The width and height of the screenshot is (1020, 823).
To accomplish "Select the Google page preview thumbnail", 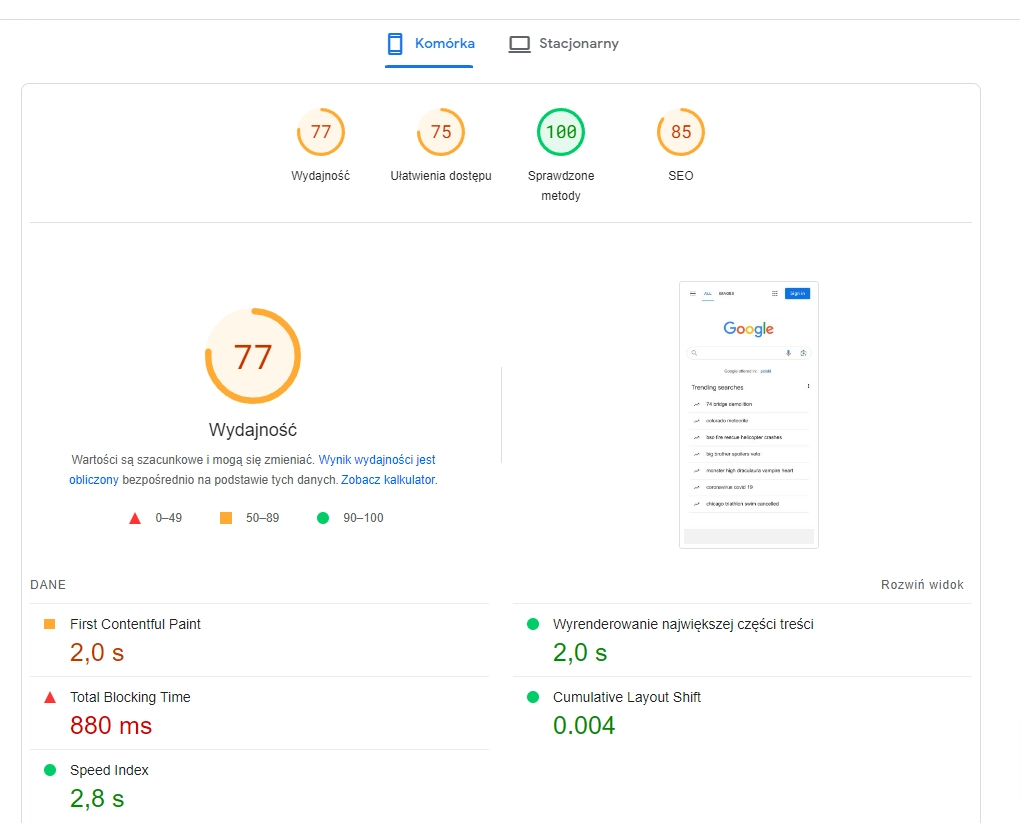I will (748, 414).
